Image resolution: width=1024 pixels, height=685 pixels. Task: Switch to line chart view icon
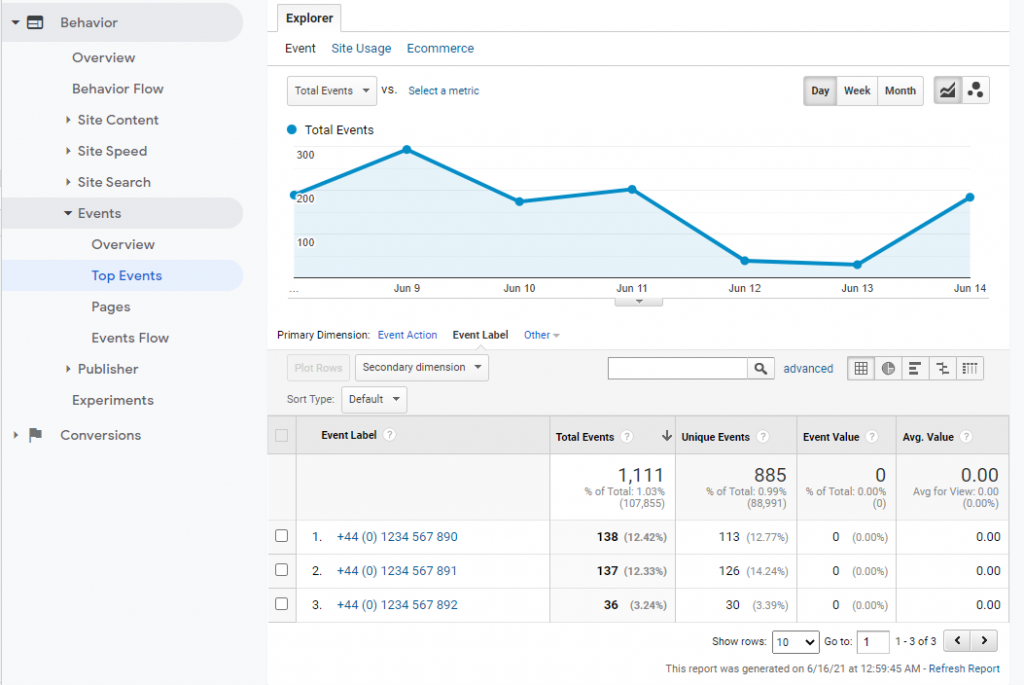click(x=946, y=91)
